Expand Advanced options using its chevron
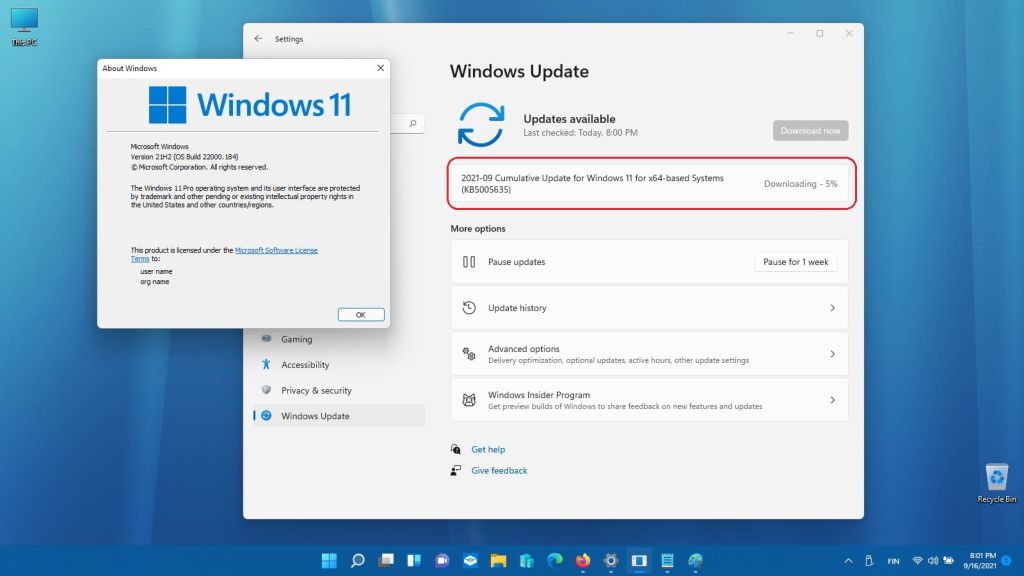Image resolution: width=1024 pixels, height=576 pixels. [832, 354]
